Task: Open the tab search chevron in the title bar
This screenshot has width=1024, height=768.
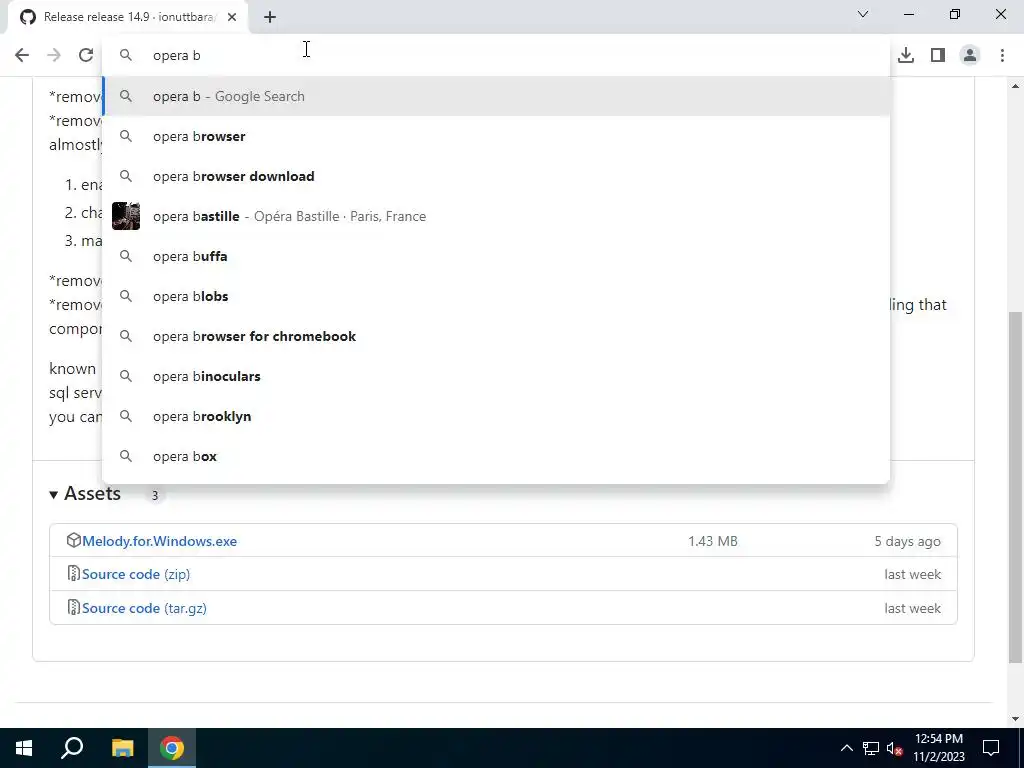Action: click(x=863, y=14)
